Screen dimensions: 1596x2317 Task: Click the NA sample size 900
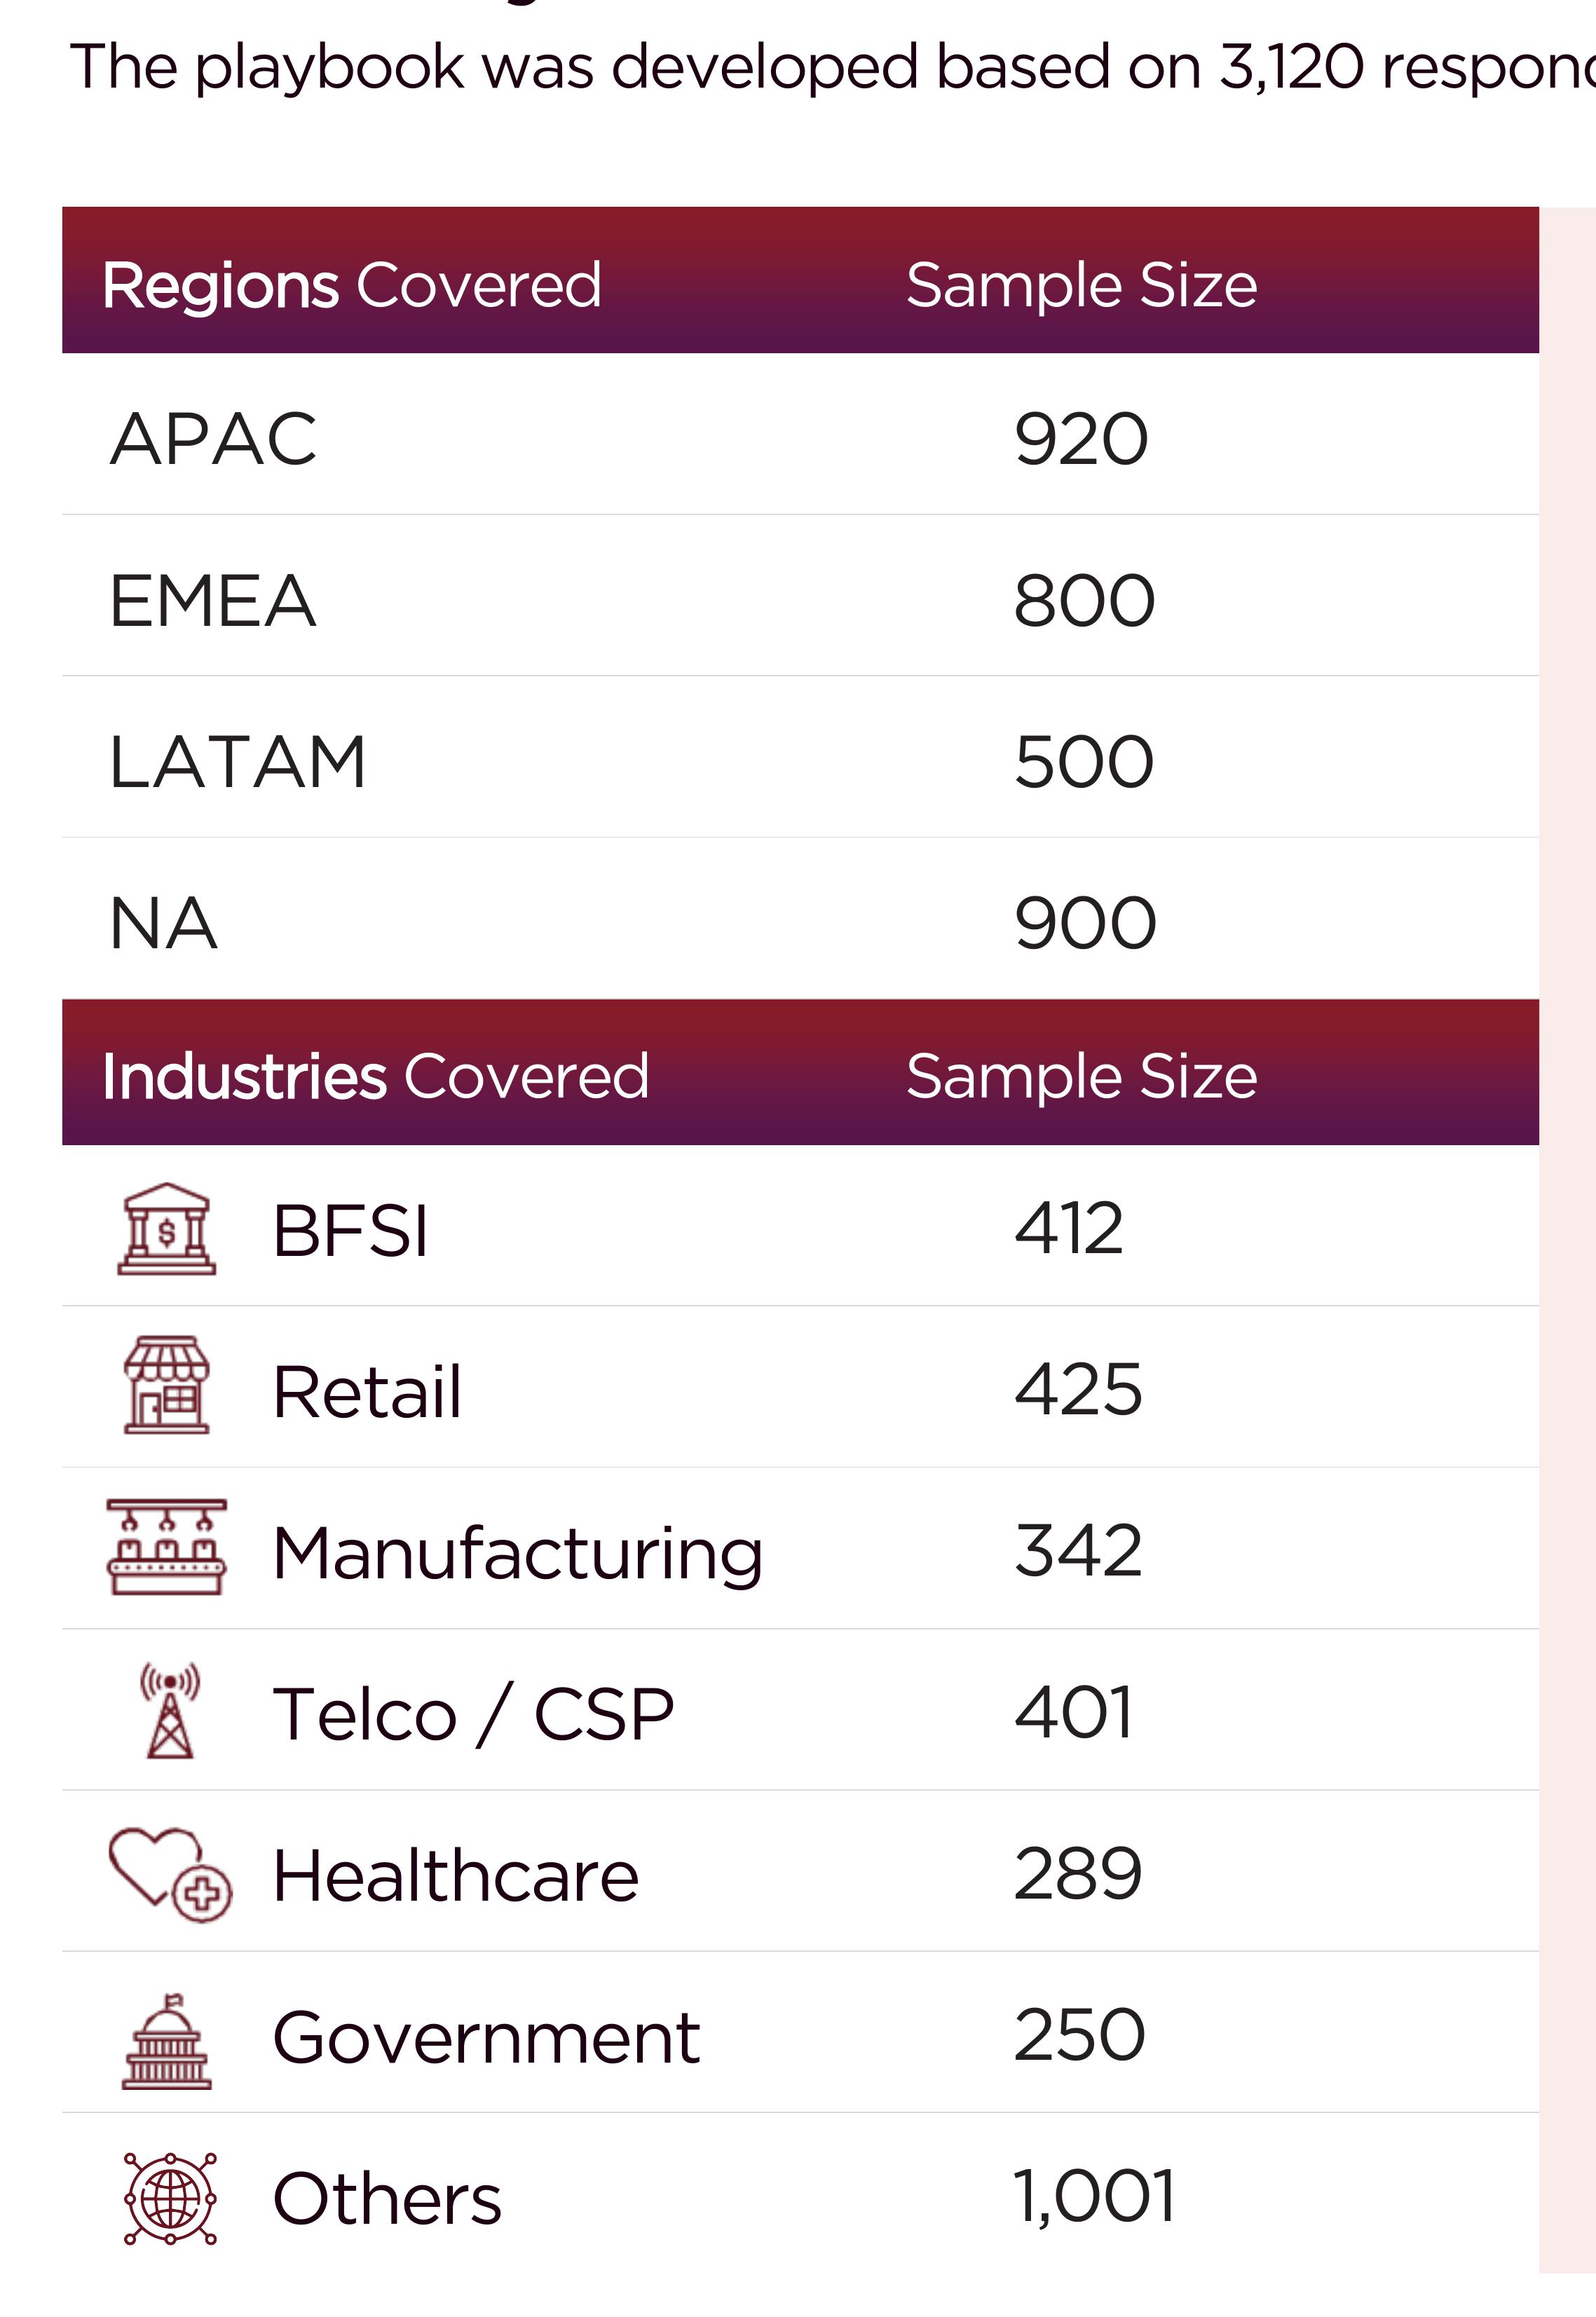click(1085, 922)
